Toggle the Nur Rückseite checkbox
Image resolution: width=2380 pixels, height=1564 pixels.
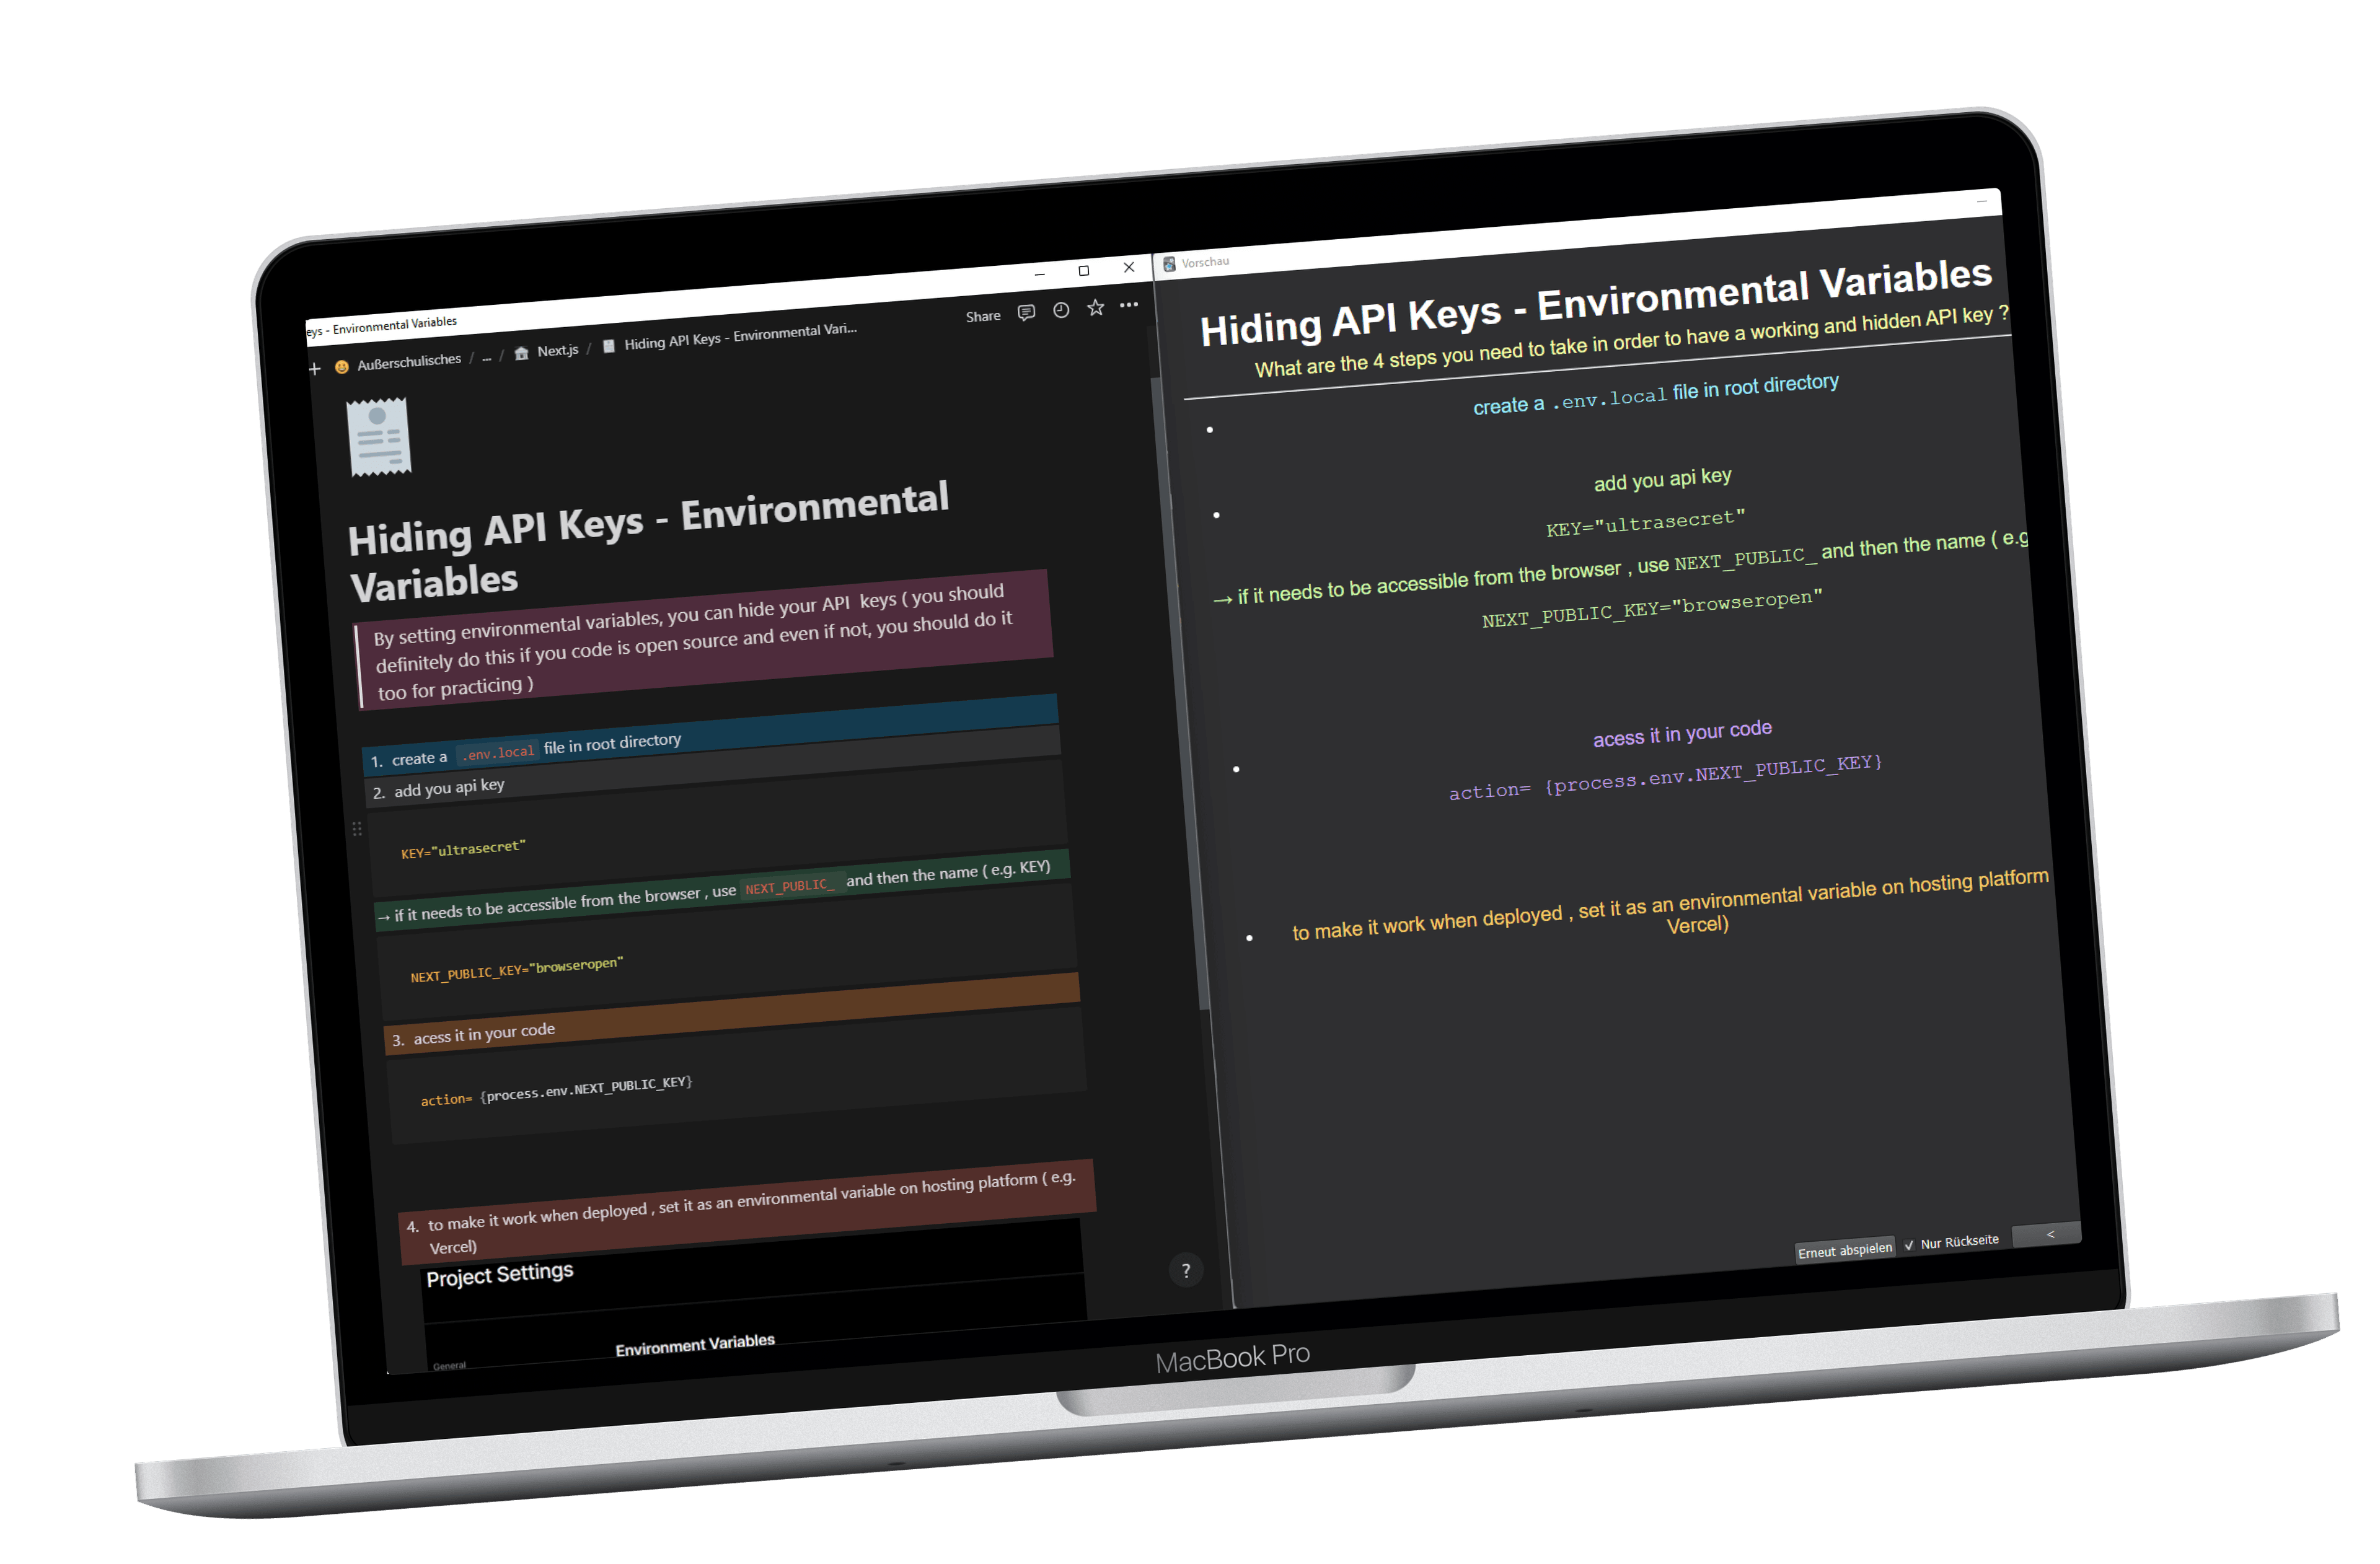pyautogui.click(x=1909, y=1245)
